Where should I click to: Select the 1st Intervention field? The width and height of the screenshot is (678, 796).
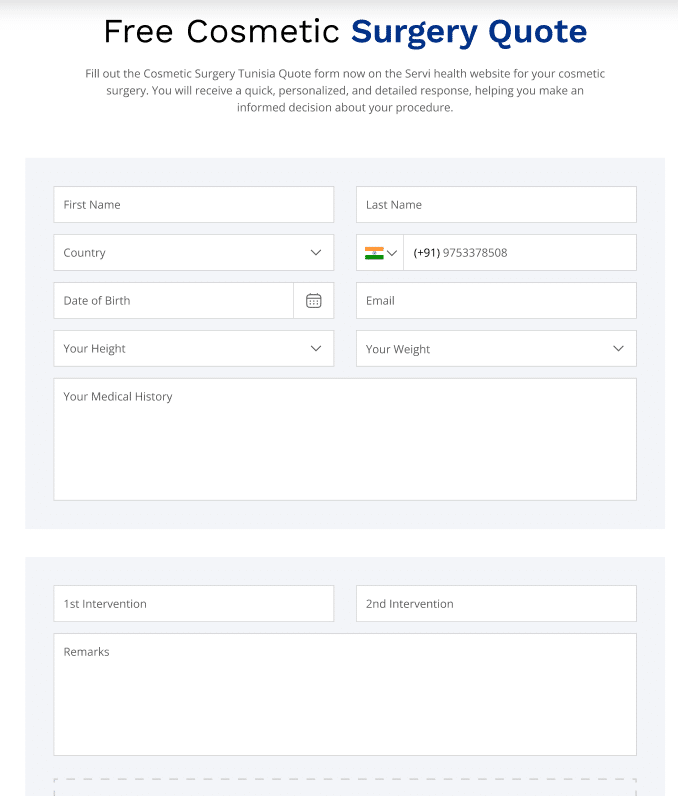(x=194, y=604)
